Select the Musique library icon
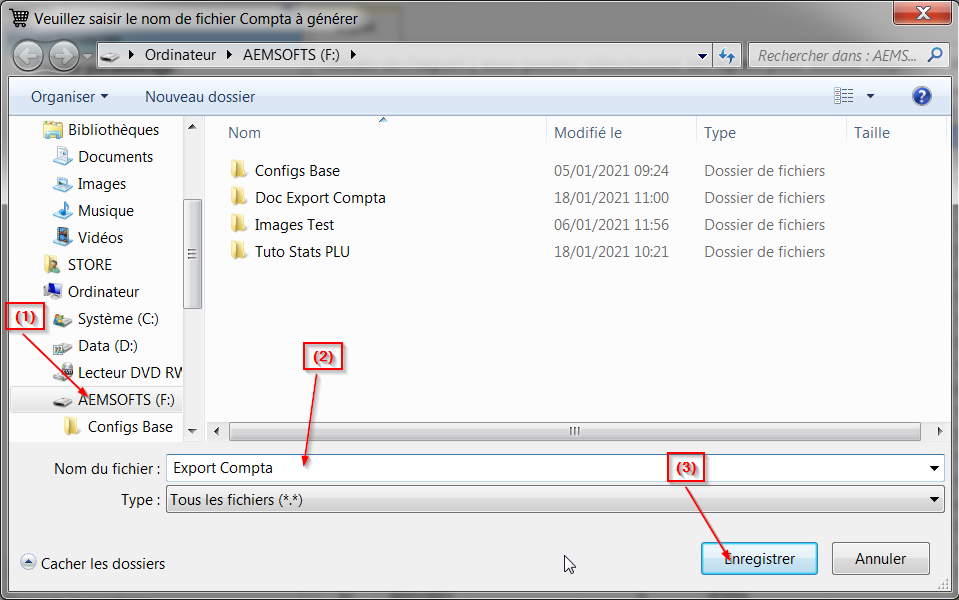Screen dimensions: 959x600 click(63, 211)
